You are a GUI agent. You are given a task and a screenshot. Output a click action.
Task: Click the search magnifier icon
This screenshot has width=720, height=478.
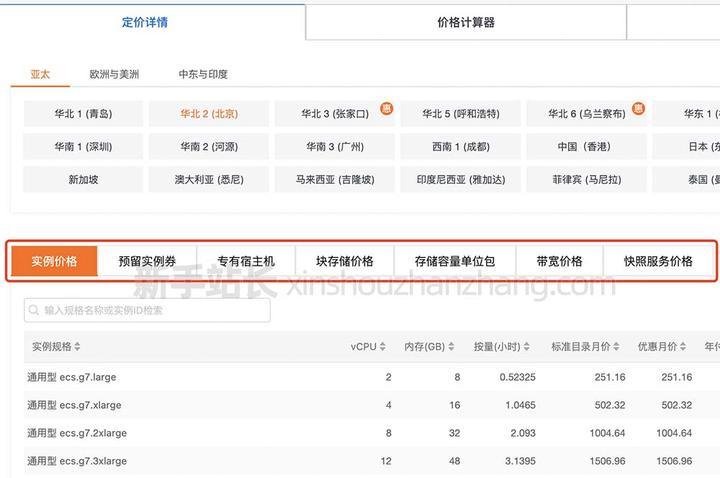pyautogui.click(x=34, y=310)
